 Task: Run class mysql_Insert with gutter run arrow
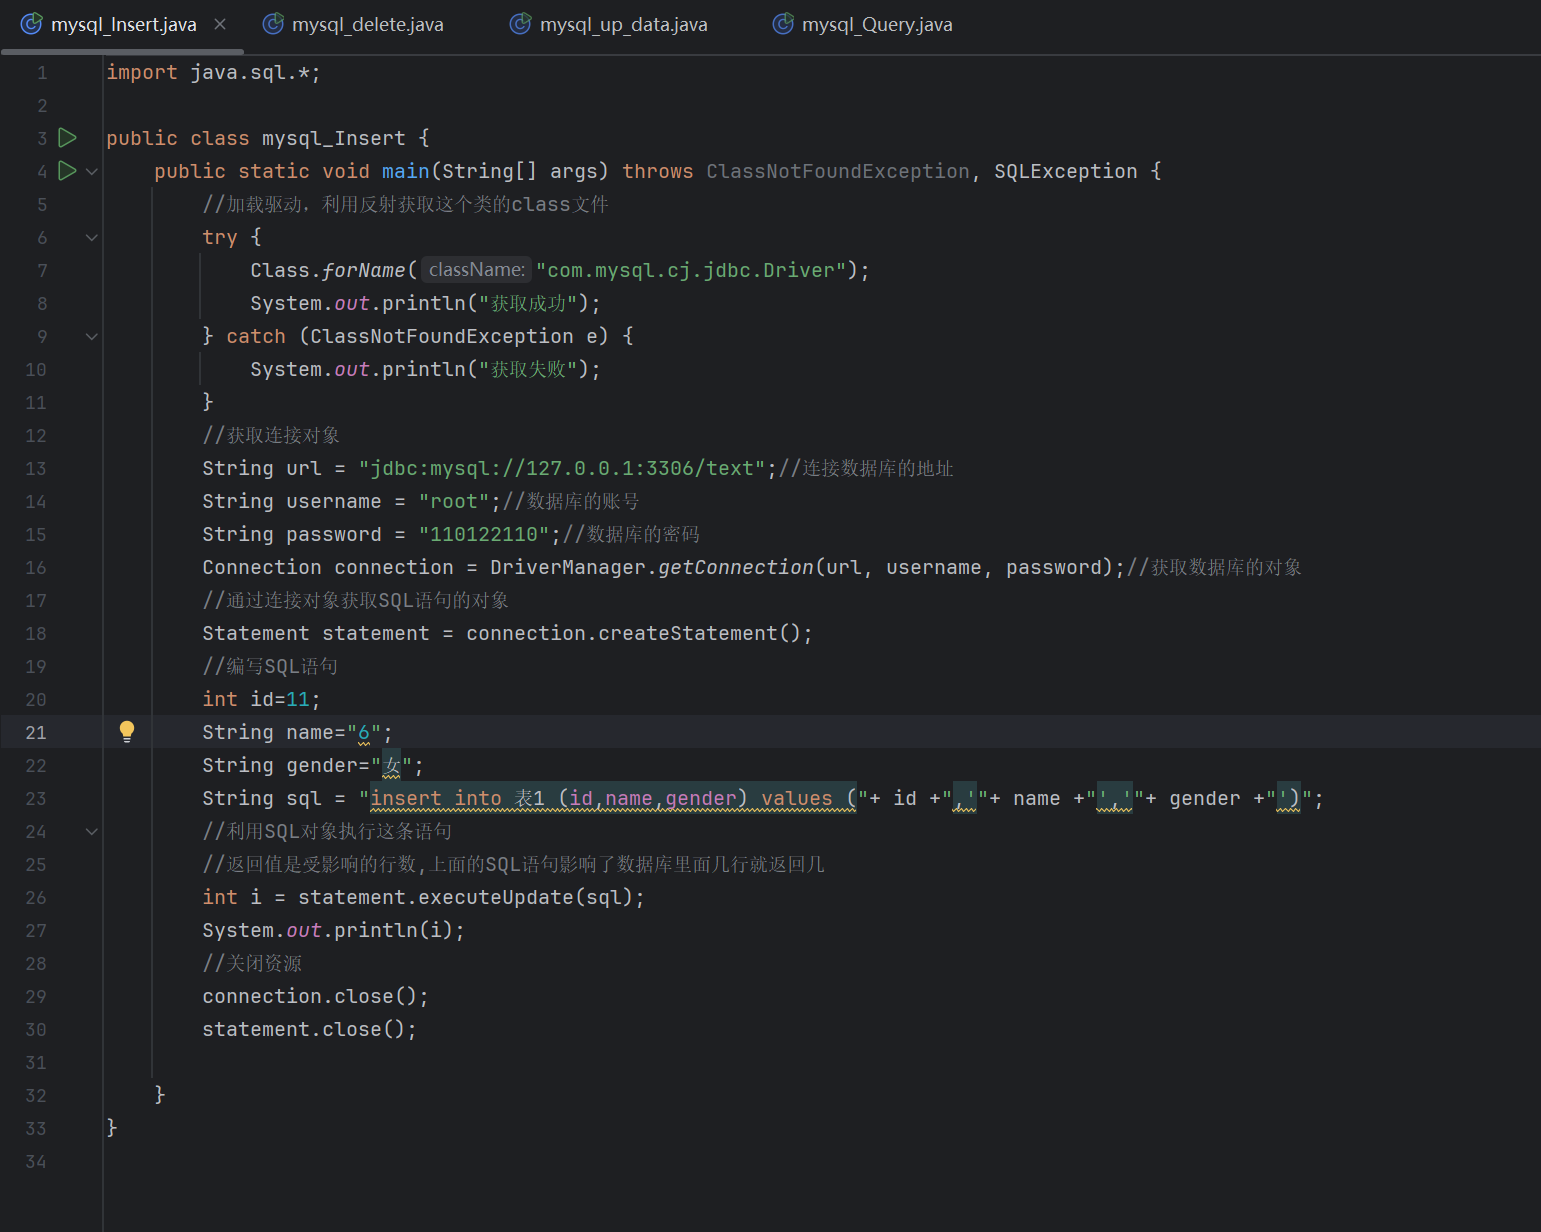(67, 138)
